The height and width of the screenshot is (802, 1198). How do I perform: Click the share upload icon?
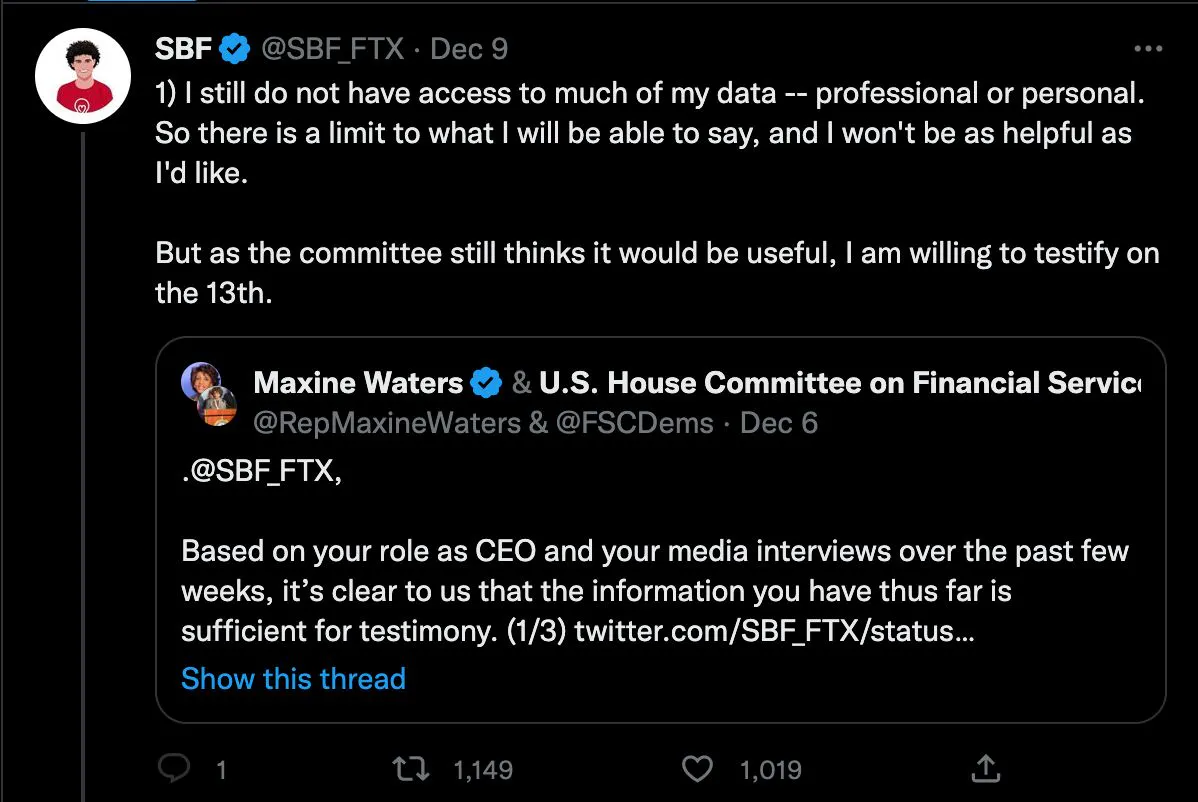pos(985,769)
